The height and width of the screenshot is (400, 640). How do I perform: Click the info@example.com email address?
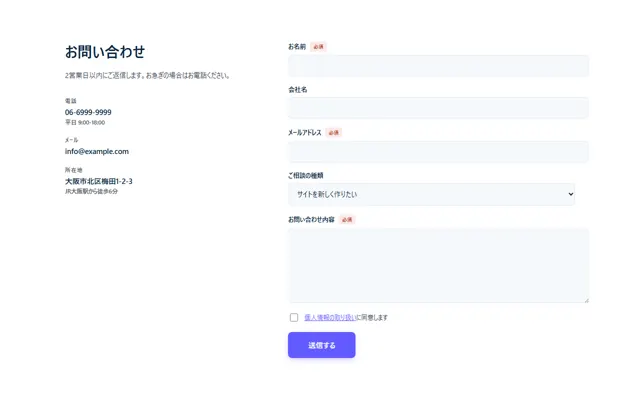click(97, 151)
